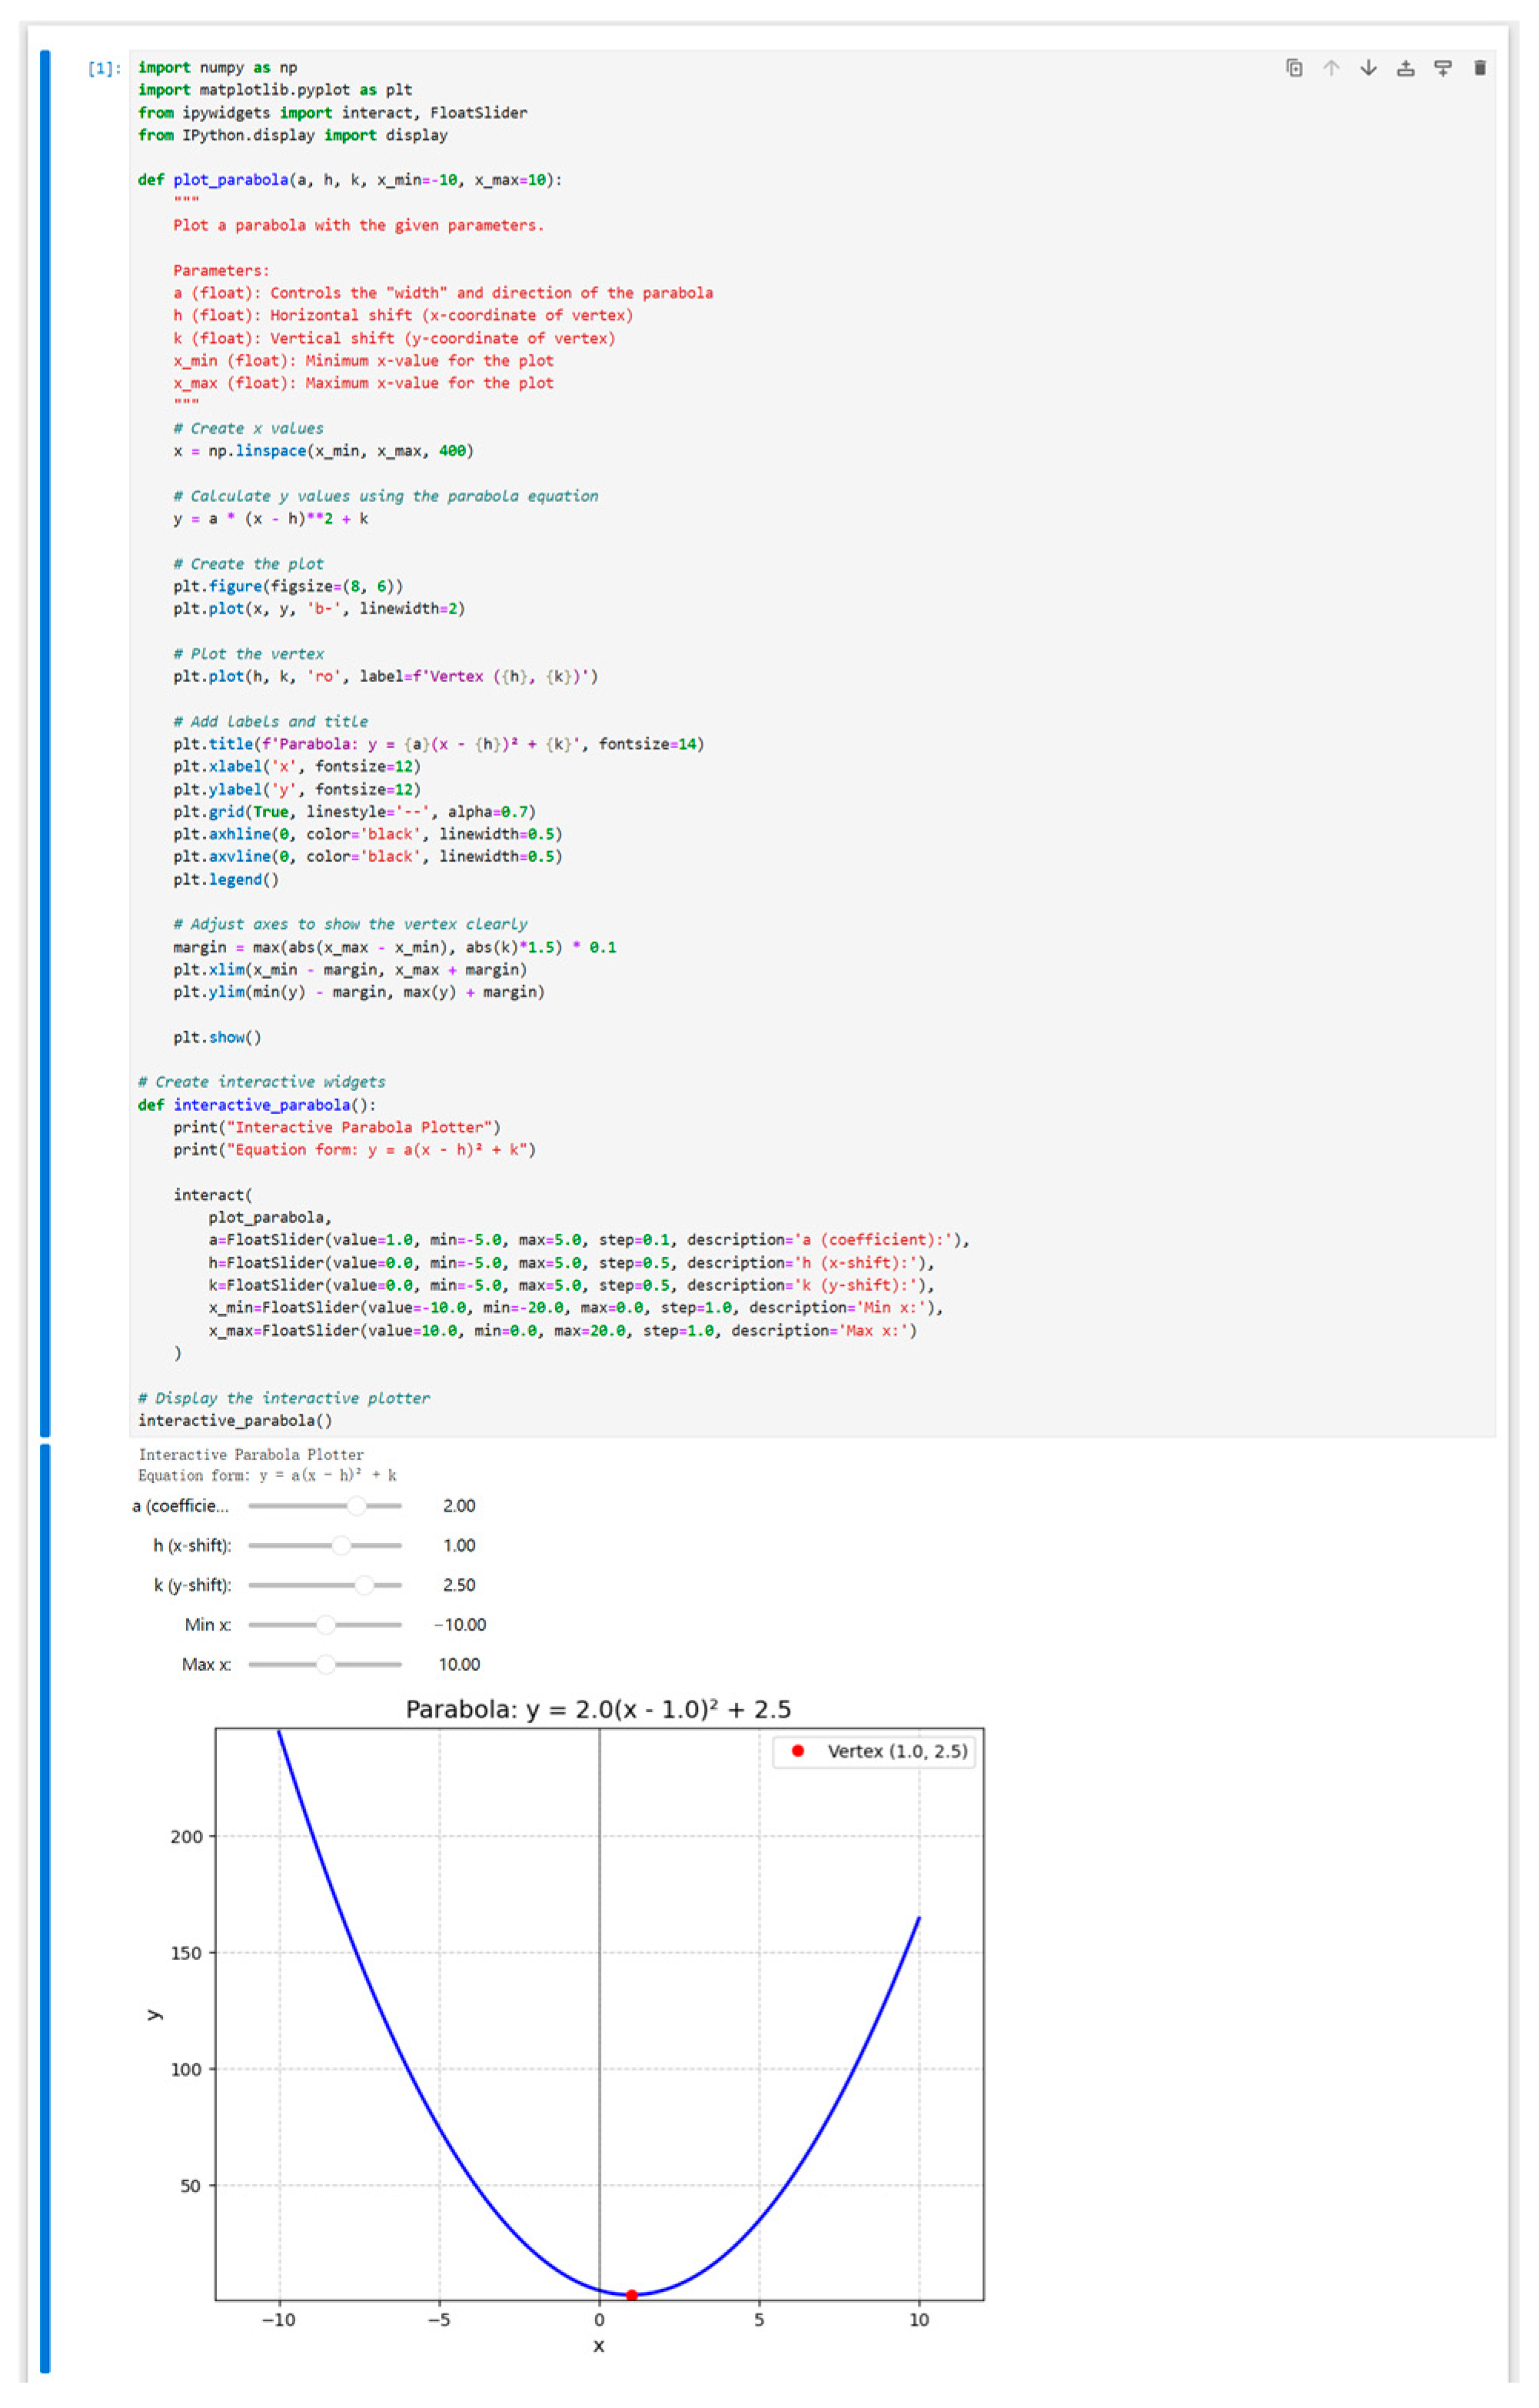The height and width of the screenshot is (2408, 1539).
Task: Click the Min x value -10.00 readout
Action: 459,1624
